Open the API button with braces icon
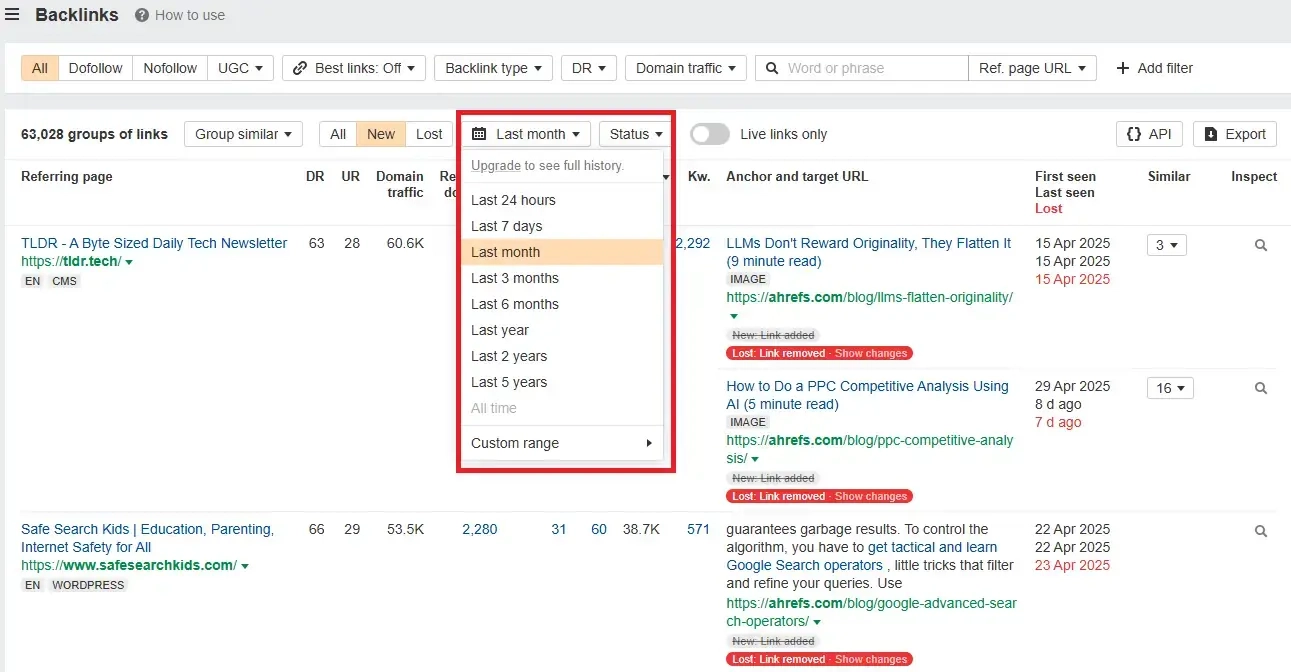Viewport: 1291px width, 672px height. pos(1148,134)
